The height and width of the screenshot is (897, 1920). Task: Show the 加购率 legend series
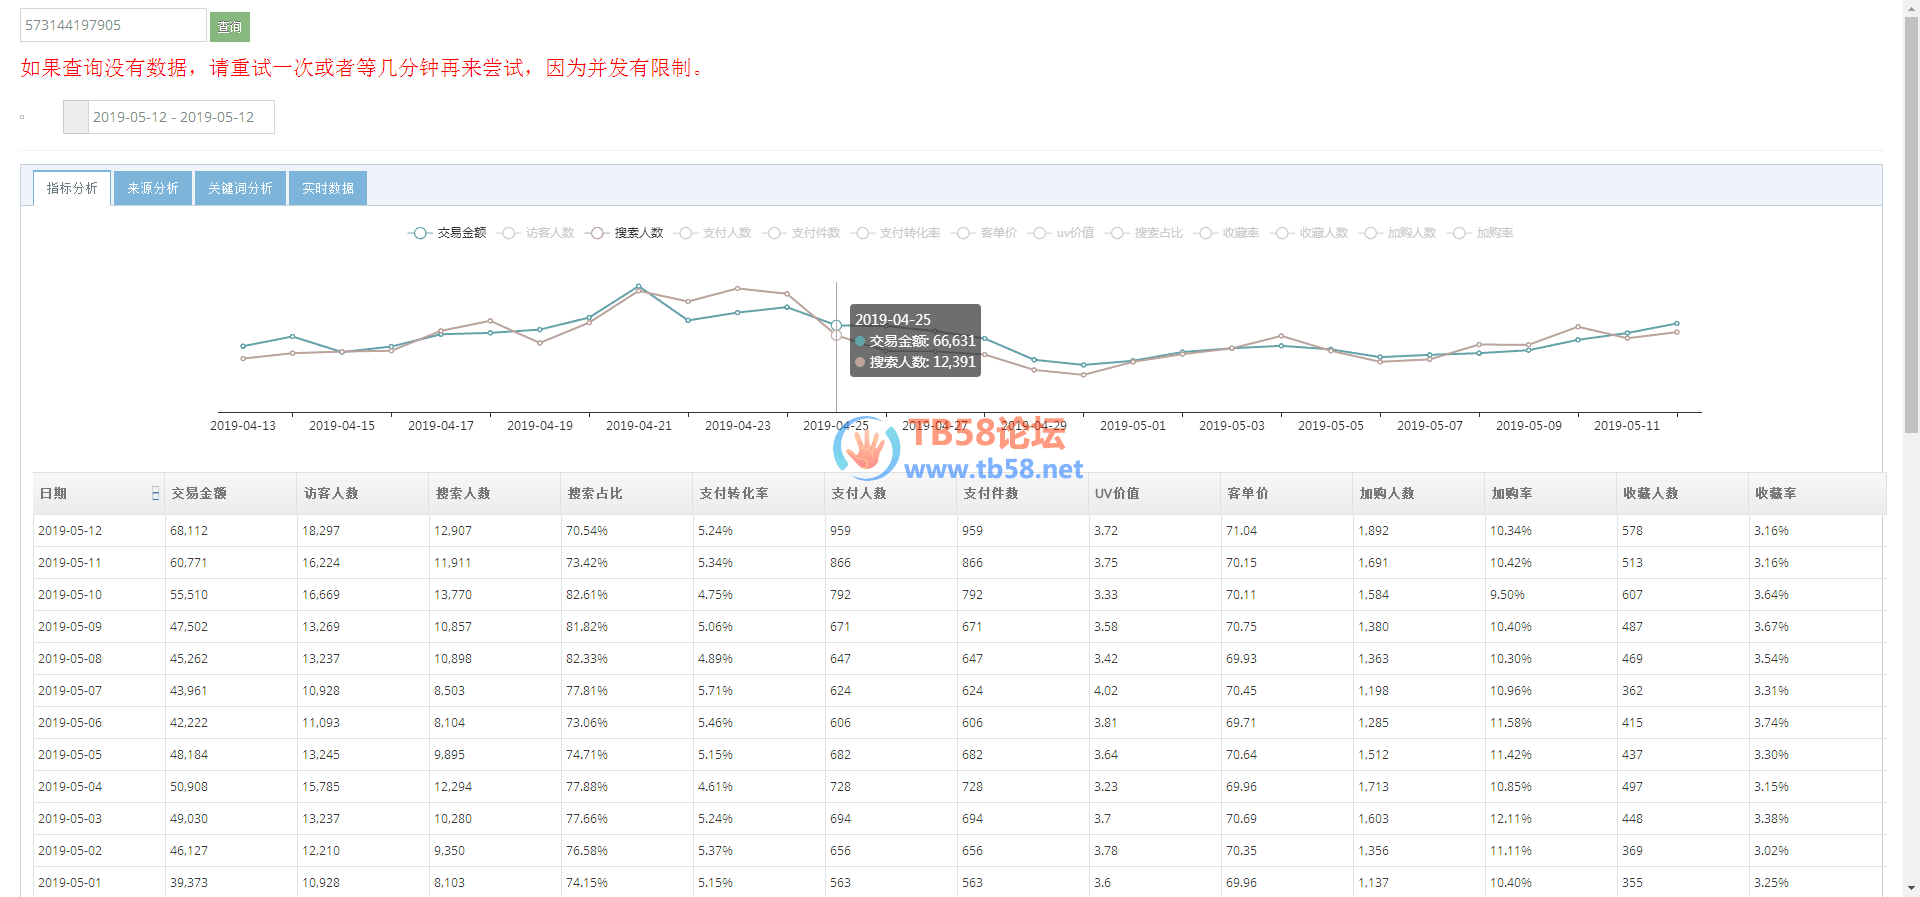pyautogui.click(x=1460, y=233)
